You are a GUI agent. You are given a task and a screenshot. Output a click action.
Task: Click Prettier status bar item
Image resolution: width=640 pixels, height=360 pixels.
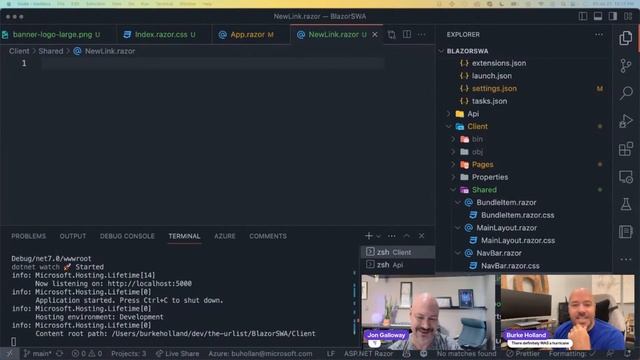523,353
